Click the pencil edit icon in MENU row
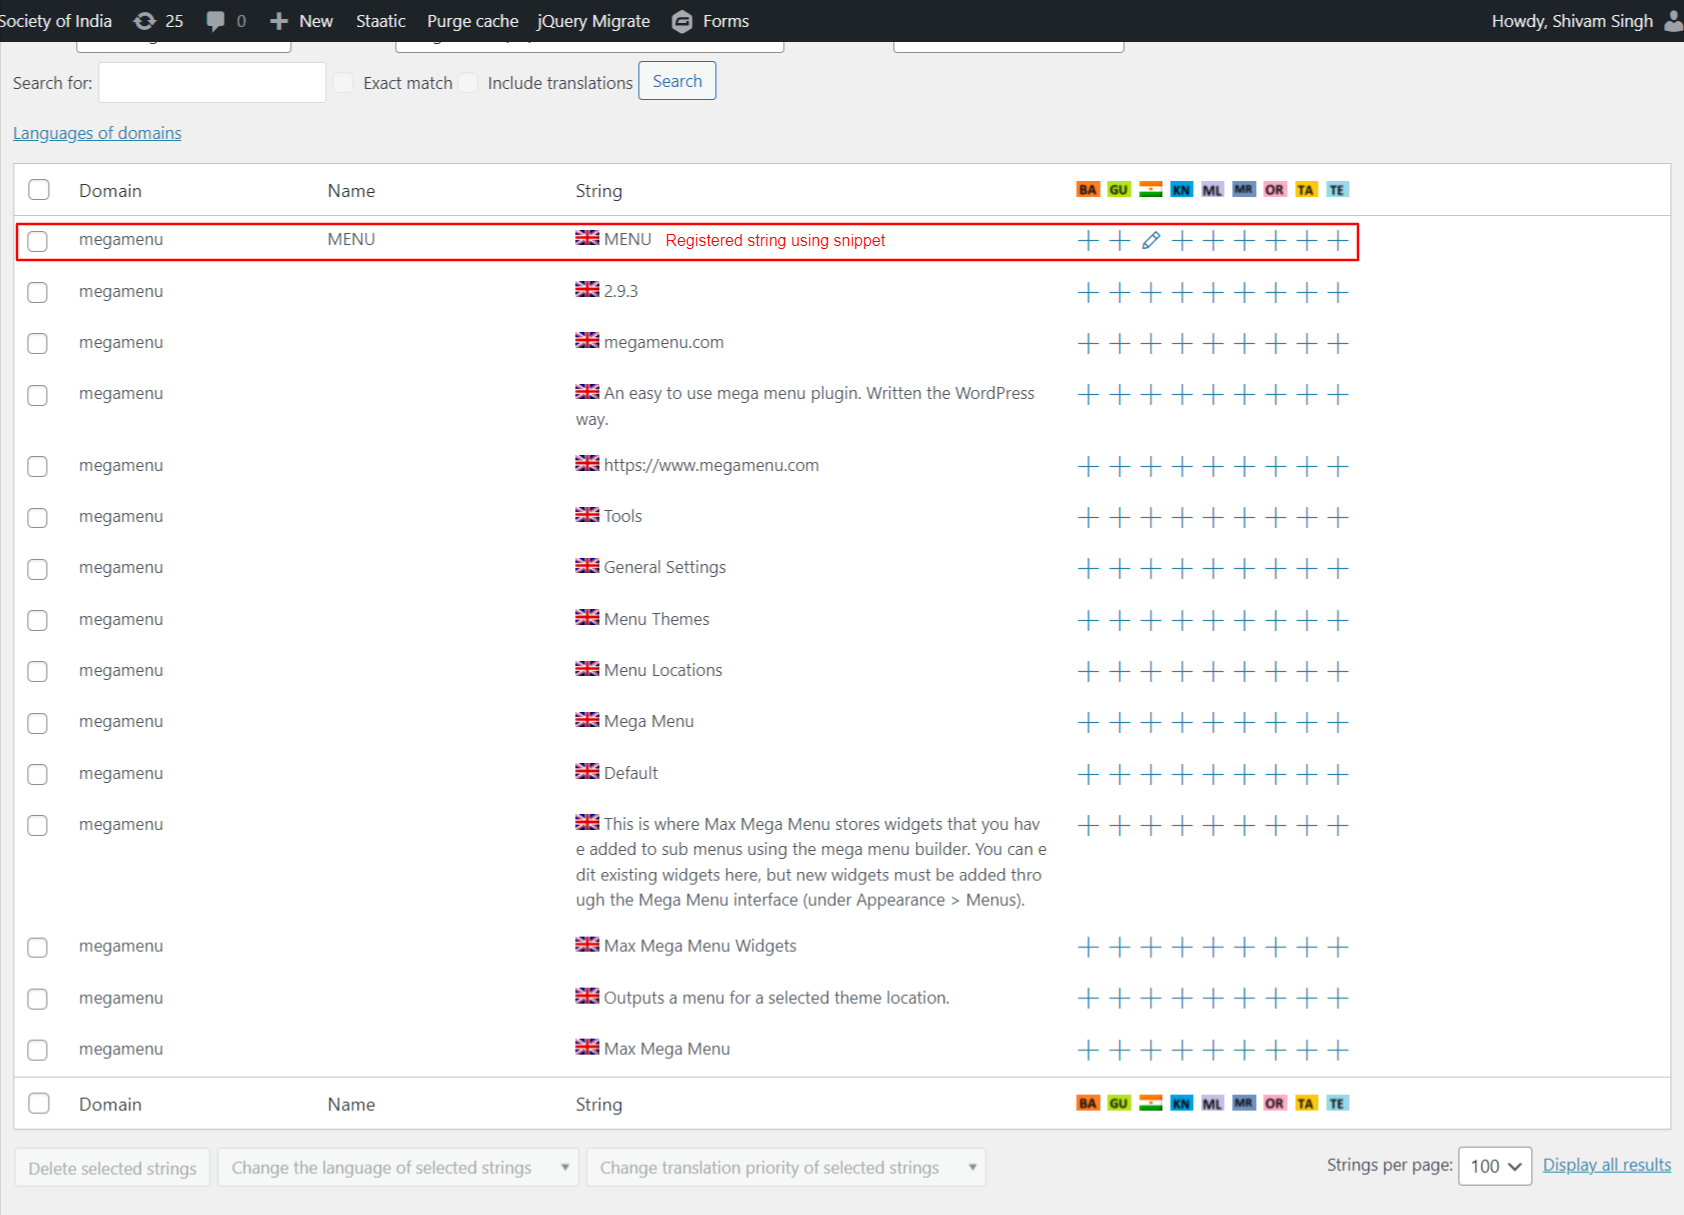This screenshot has width=1684, height=1215. click(x=1151, y=240)
